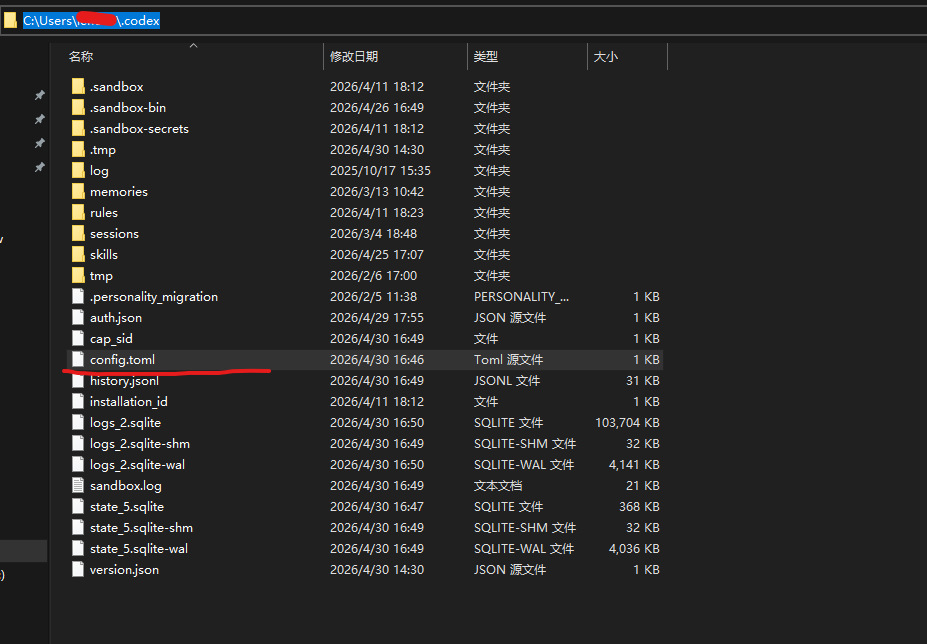Select the logs_2.sqlite-shm file name
Viewport: 927px width, 644px height.
(x=140, y=444)
